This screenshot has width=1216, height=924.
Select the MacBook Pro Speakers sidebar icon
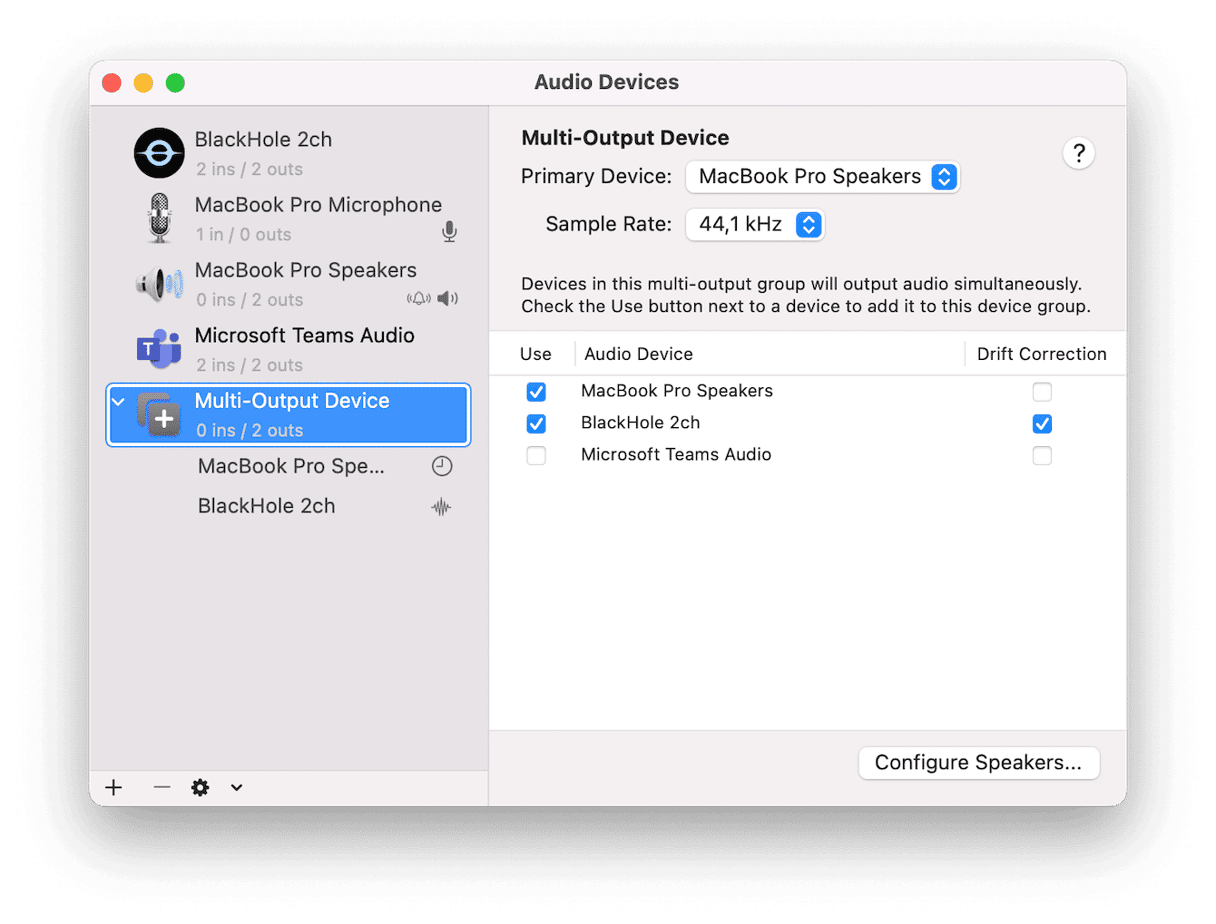tap(159, 283)
